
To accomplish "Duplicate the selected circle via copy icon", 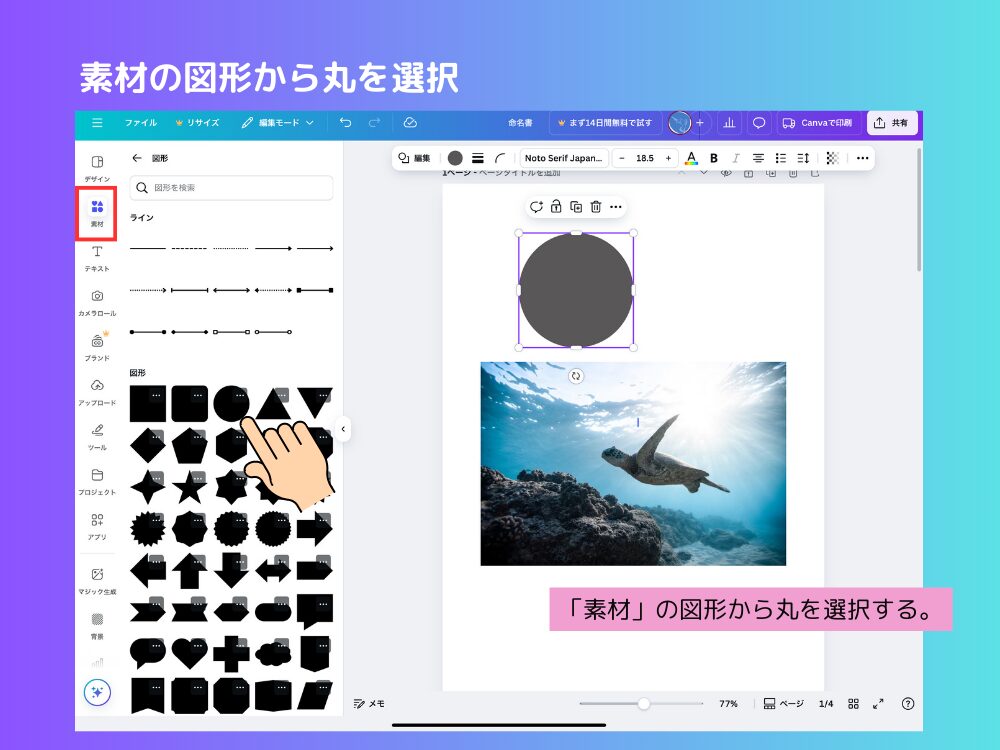I will pyautogui.click(x=574, y=207).
